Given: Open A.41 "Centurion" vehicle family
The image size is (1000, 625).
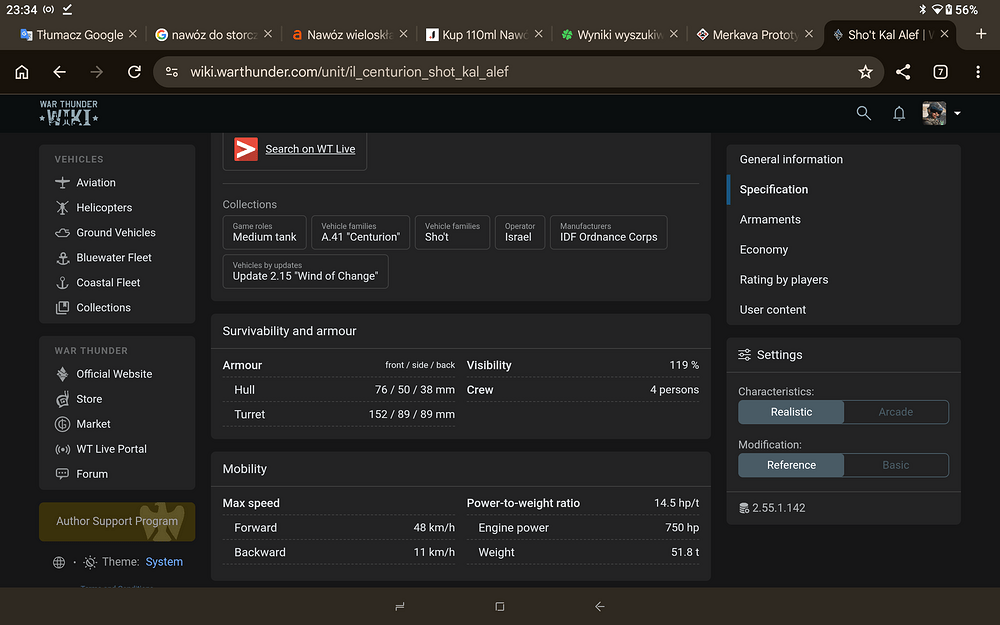Looking at the screenshot, I should (x=360, y=232).
